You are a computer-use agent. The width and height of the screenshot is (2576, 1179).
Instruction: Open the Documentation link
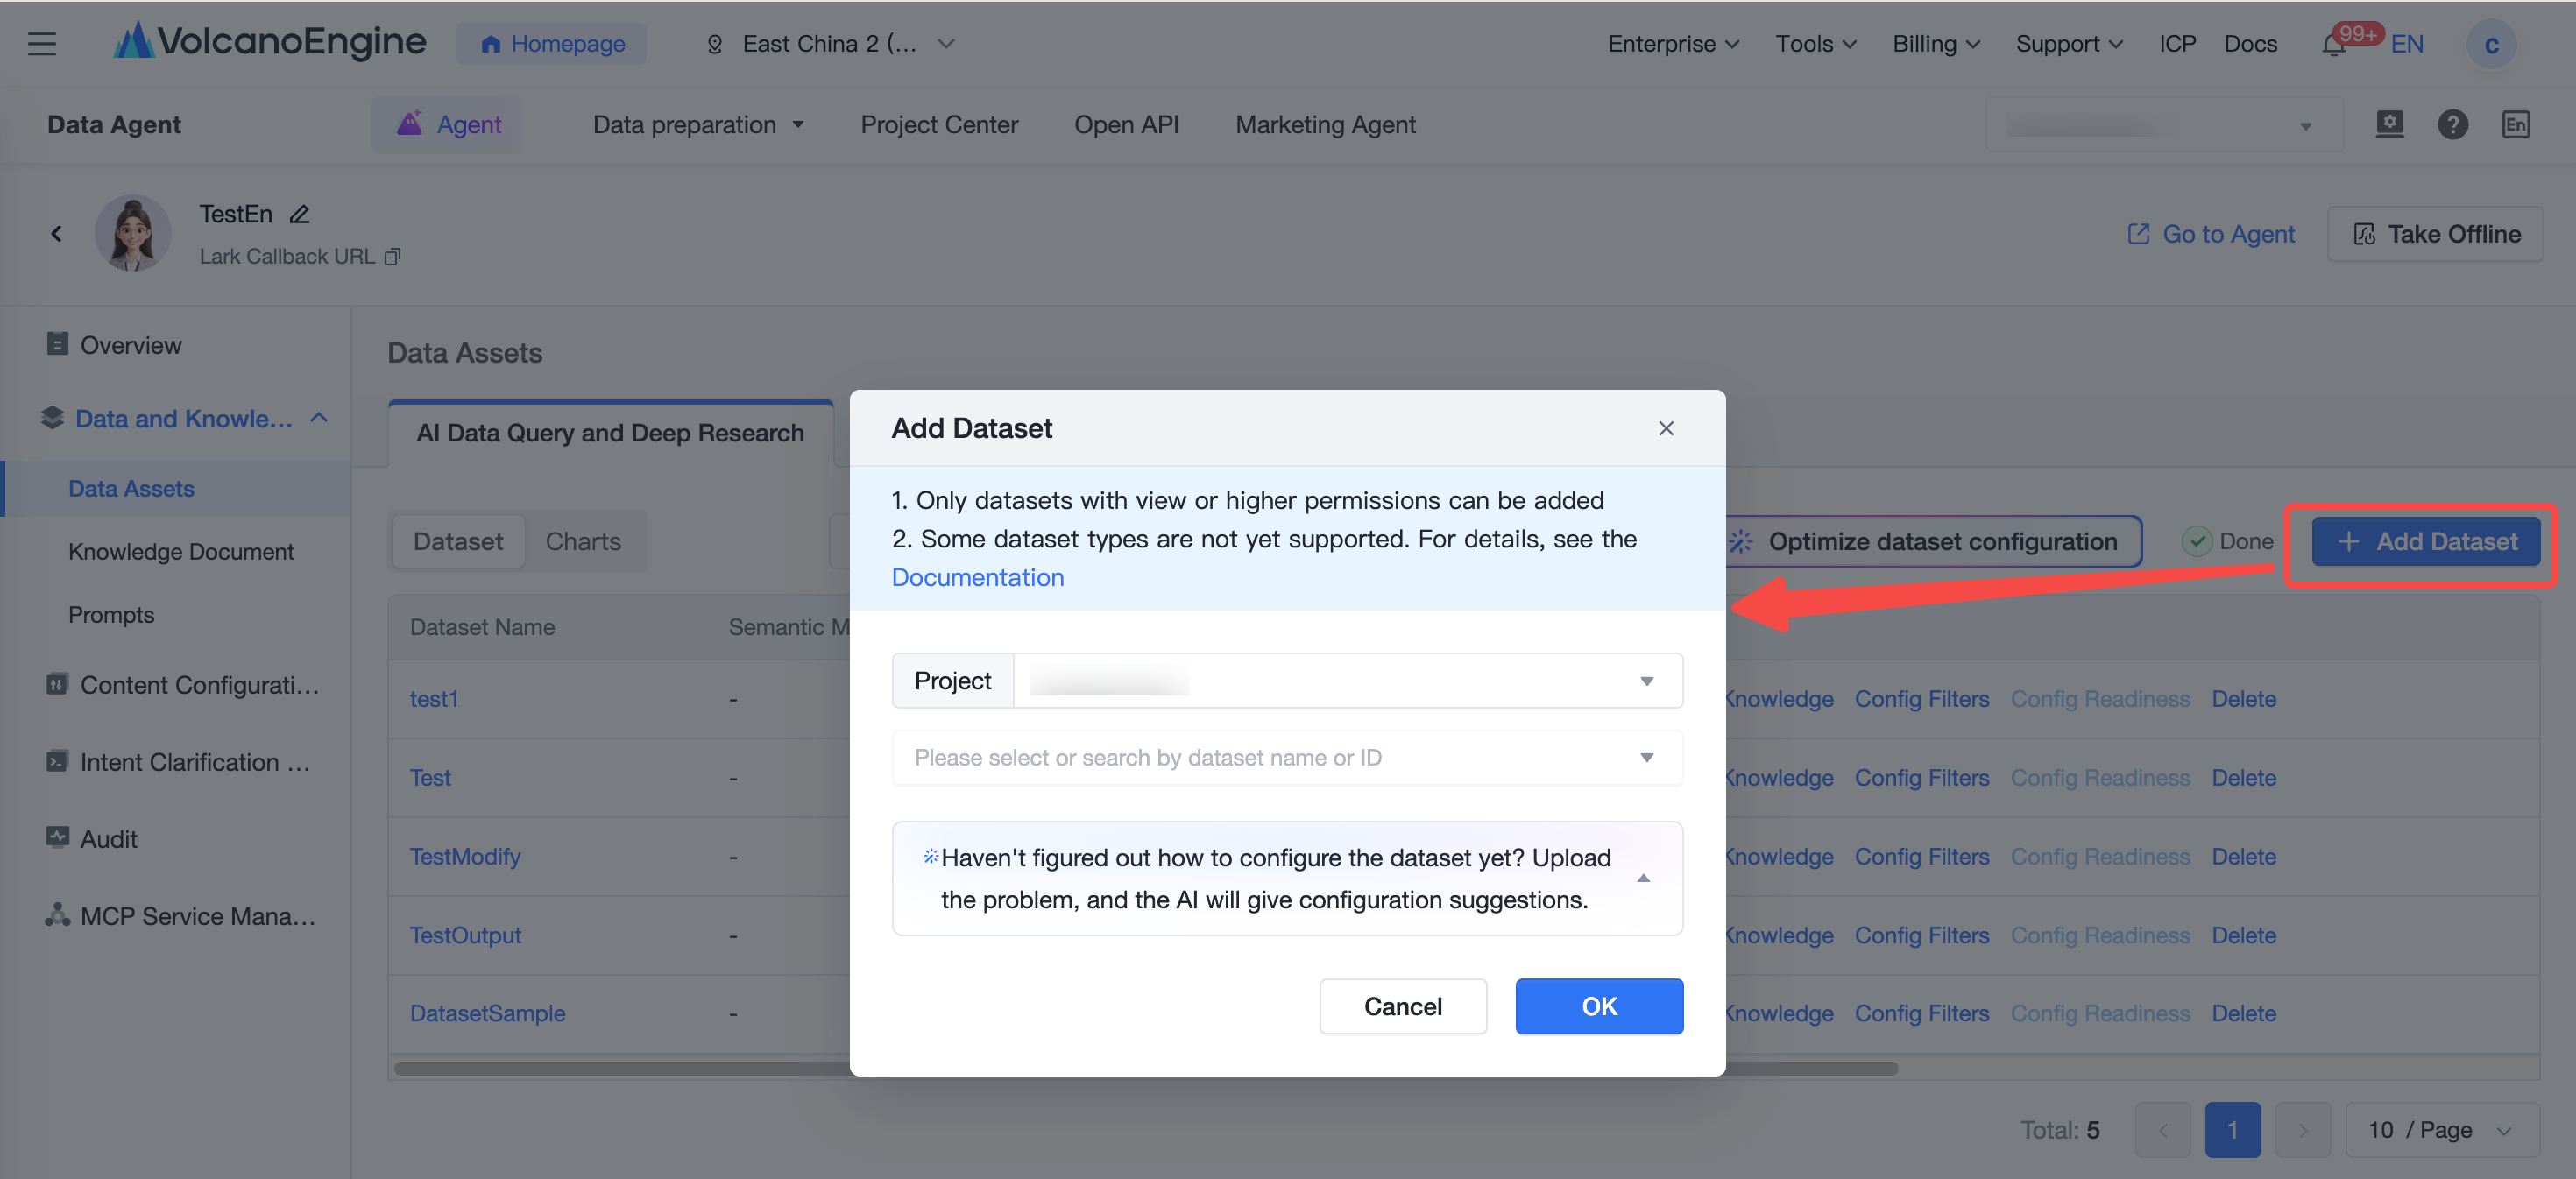tap(977, 577)
